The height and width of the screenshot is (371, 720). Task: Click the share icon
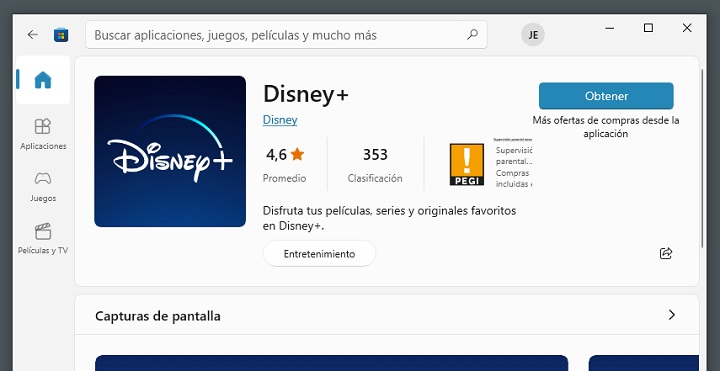(x=666, y=253)
